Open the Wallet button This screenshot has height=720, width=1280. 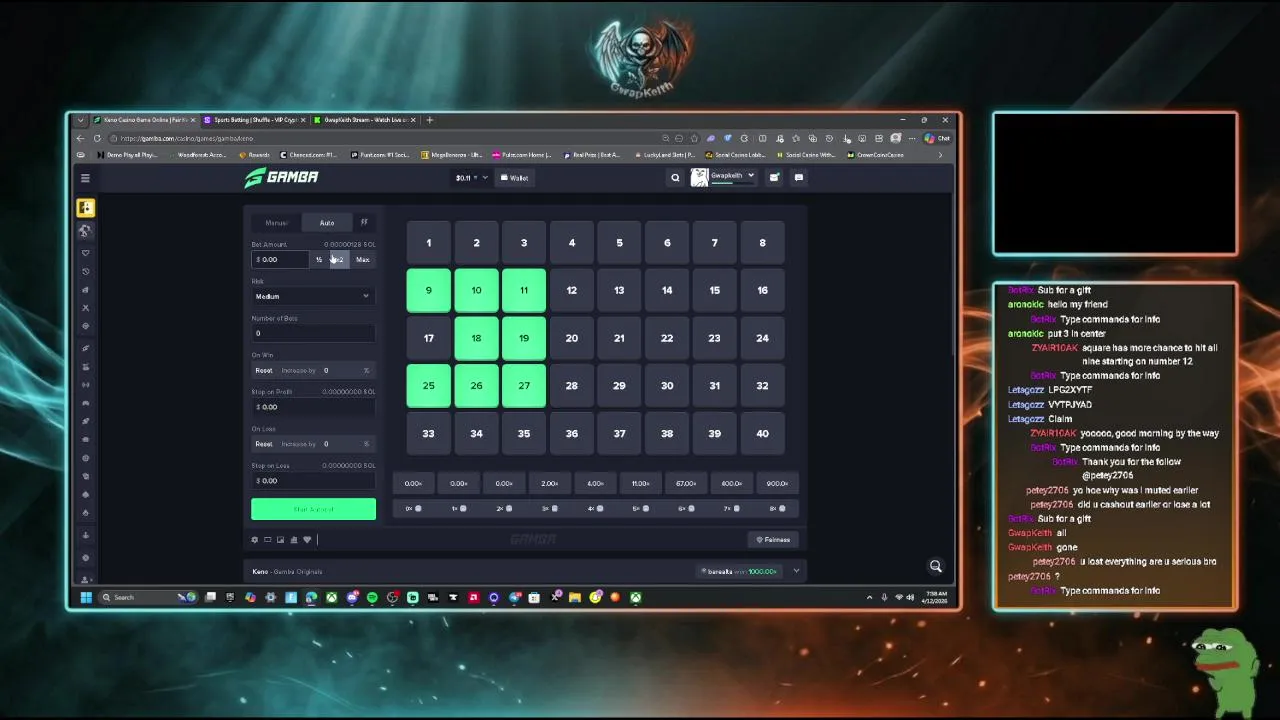[514, 178]
